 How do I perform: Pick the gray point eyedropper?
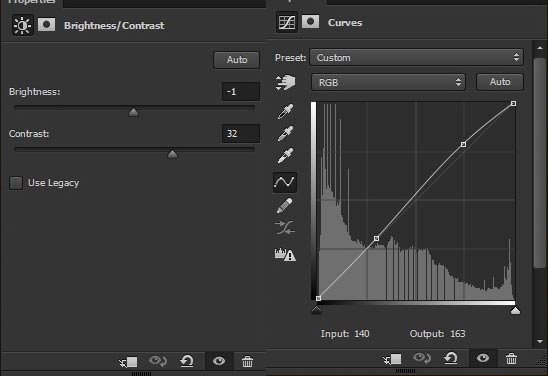[x=286, y=134]
